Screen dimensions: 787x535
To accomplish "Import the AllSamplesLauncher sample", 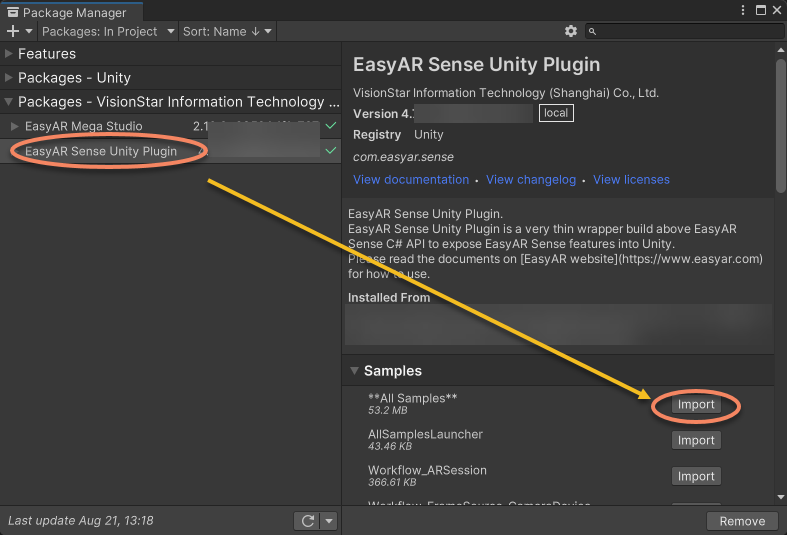I will pyautogui.click(x=696, y=440).
